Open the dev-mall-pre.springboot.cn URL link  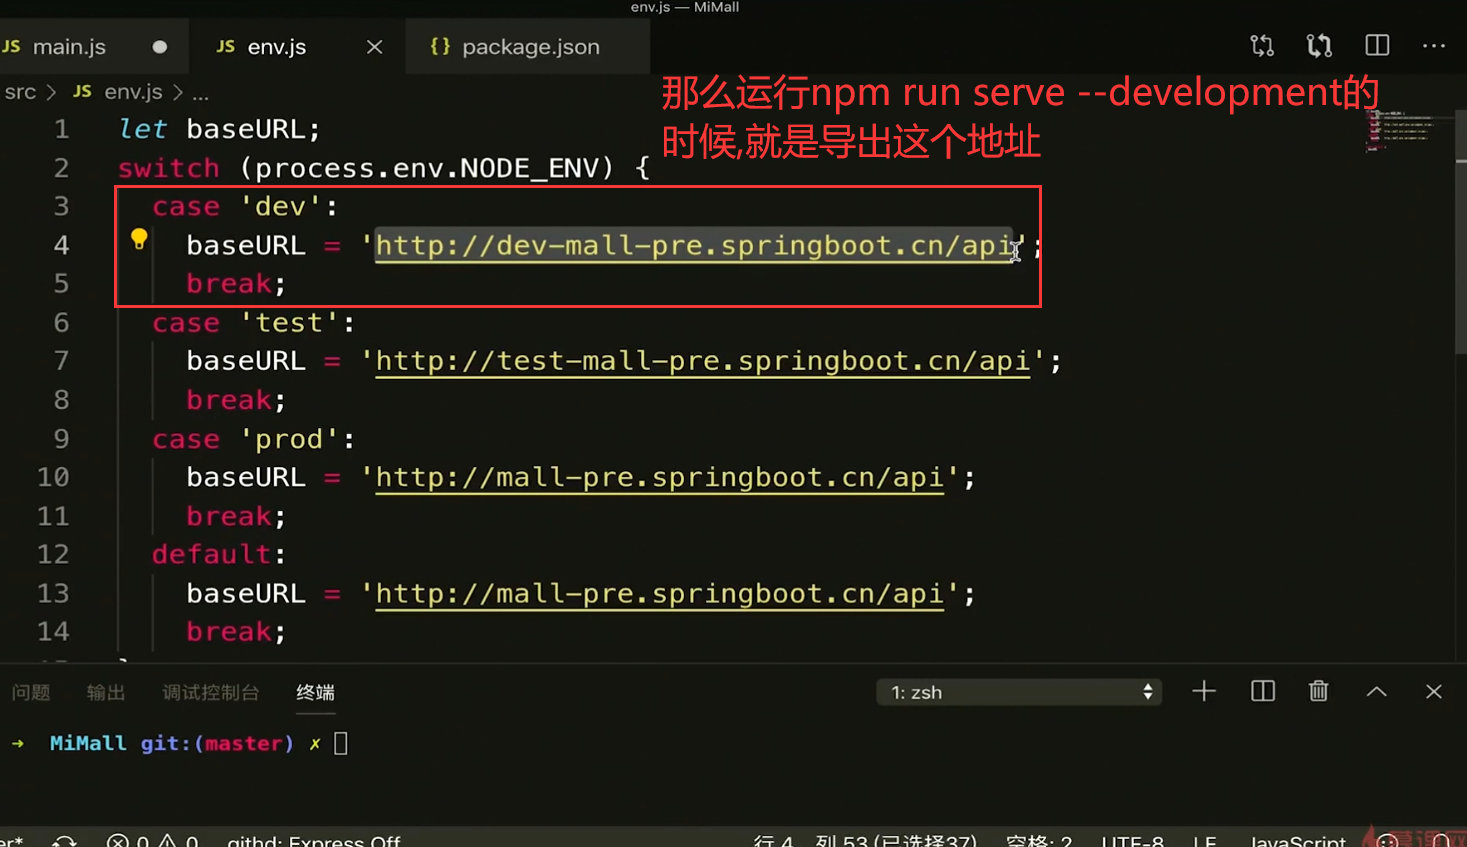(694, 246)
